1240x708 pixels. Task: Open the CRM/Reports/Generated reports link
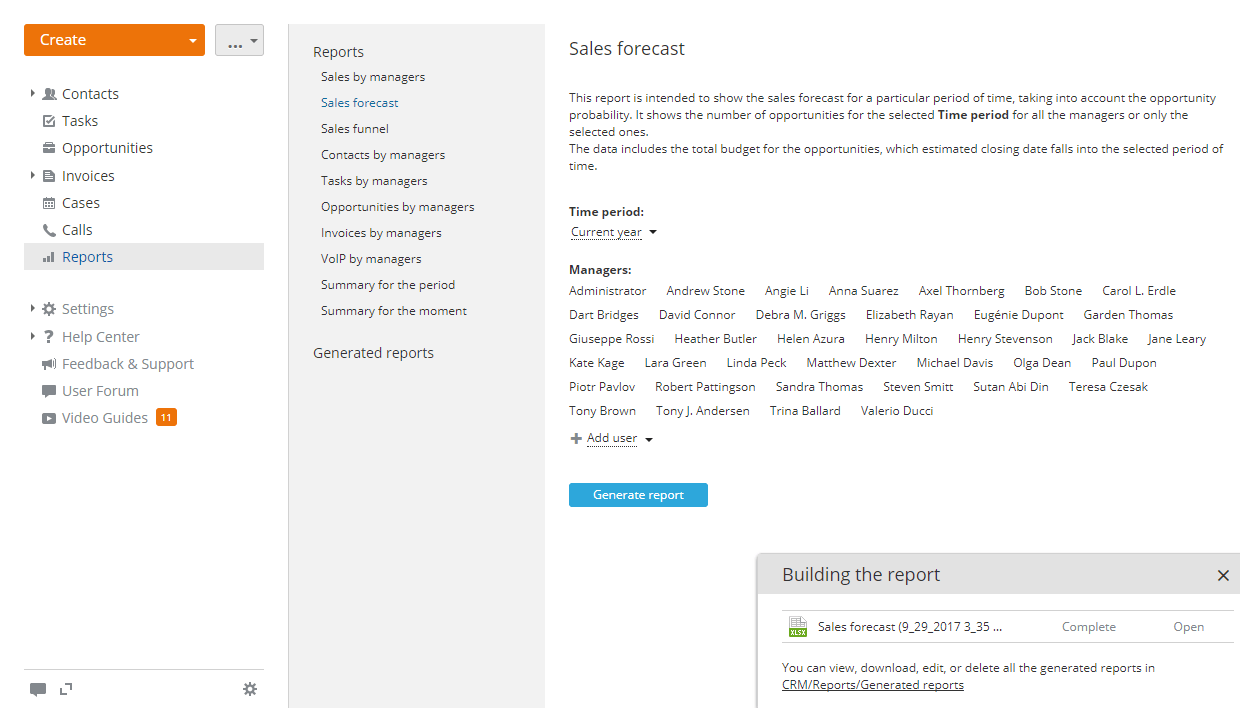coord(872,684)
